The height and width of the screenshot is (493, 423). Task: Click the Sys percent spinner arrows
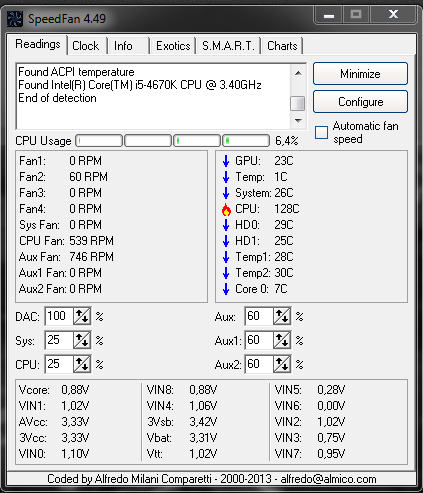pos(82,340)
